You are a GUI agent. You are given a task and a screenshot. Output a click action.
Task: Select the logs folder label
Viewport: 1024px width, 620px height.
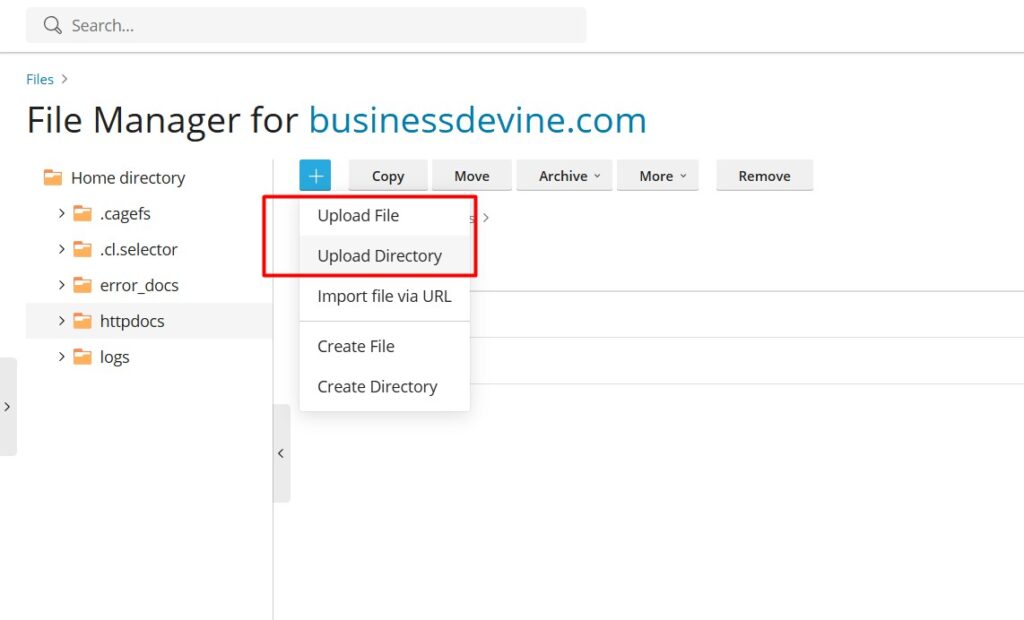tap(114, 357)
